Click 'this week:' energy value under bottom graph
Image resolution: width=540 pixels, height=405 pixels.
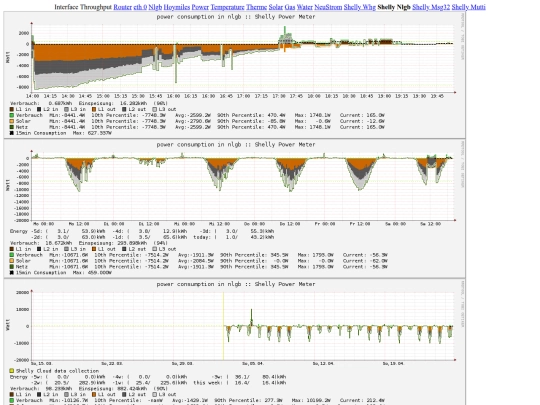(239, 383)
